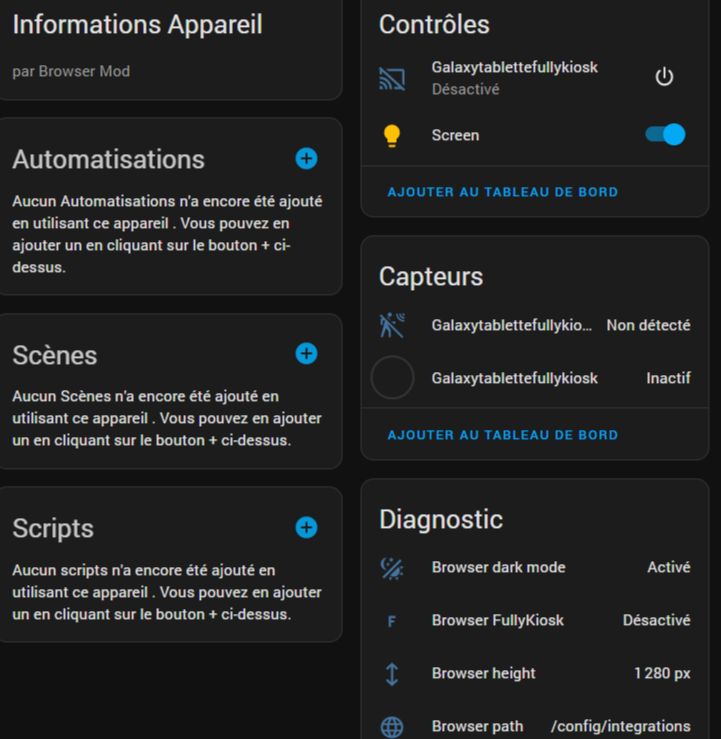Viewport: 721px width, 739px height.
Task: Open the Galaxytablettefullykiosk Inactif sensor row
Action: click(x=535, y=378)
